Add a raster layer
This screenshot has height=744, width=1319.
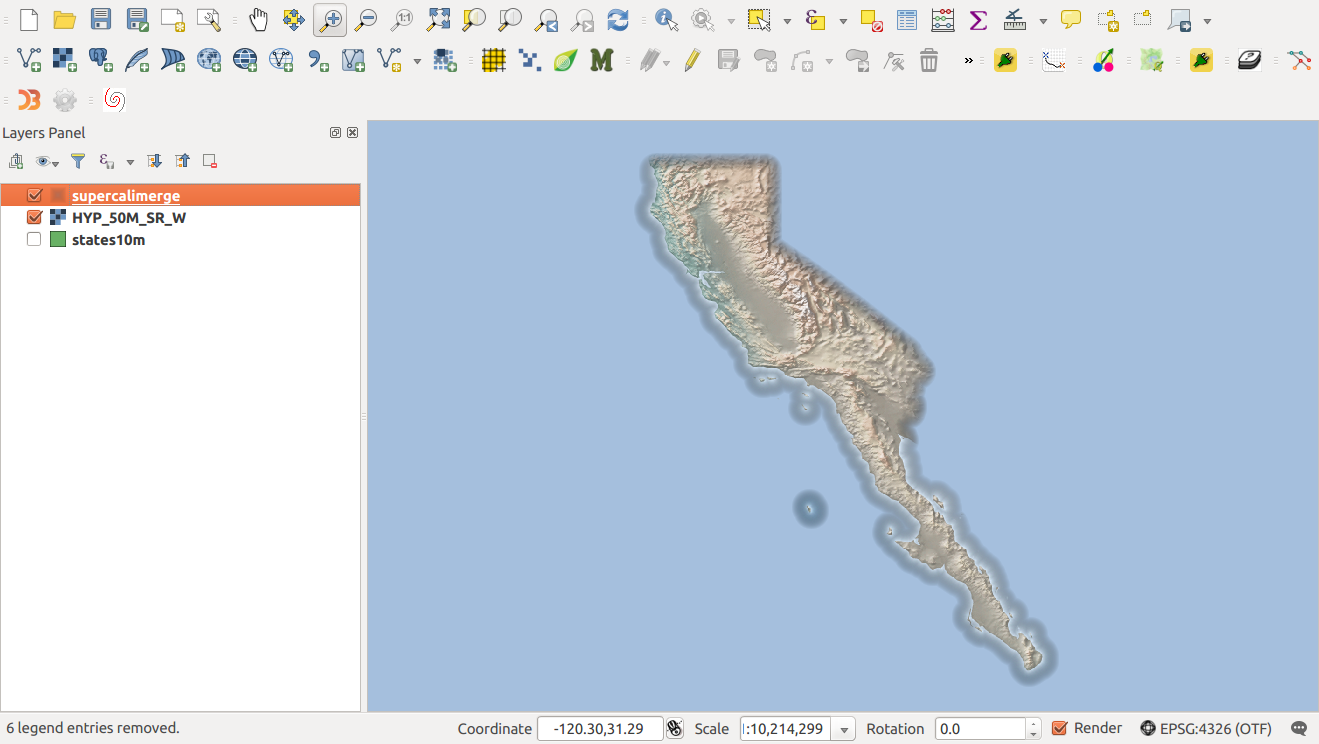coord(65,60)
